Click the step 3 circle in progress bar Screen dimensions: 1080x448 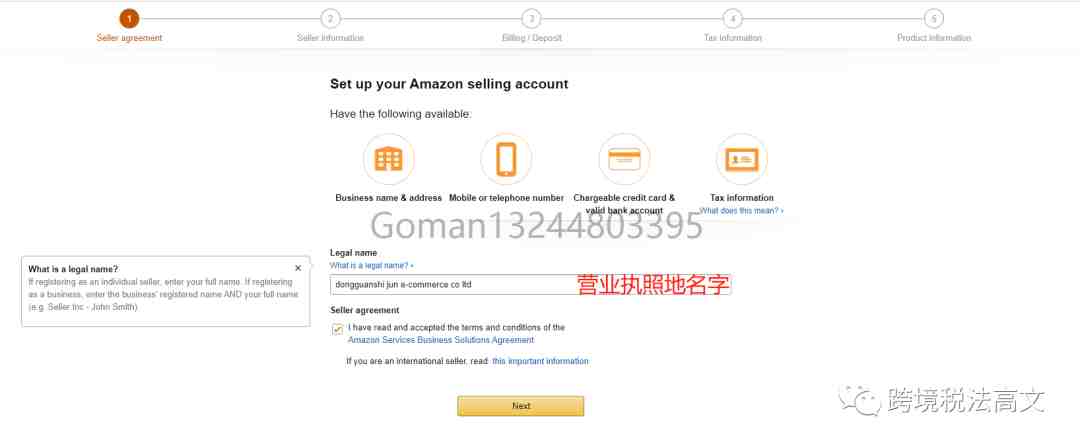coord(531,19)
